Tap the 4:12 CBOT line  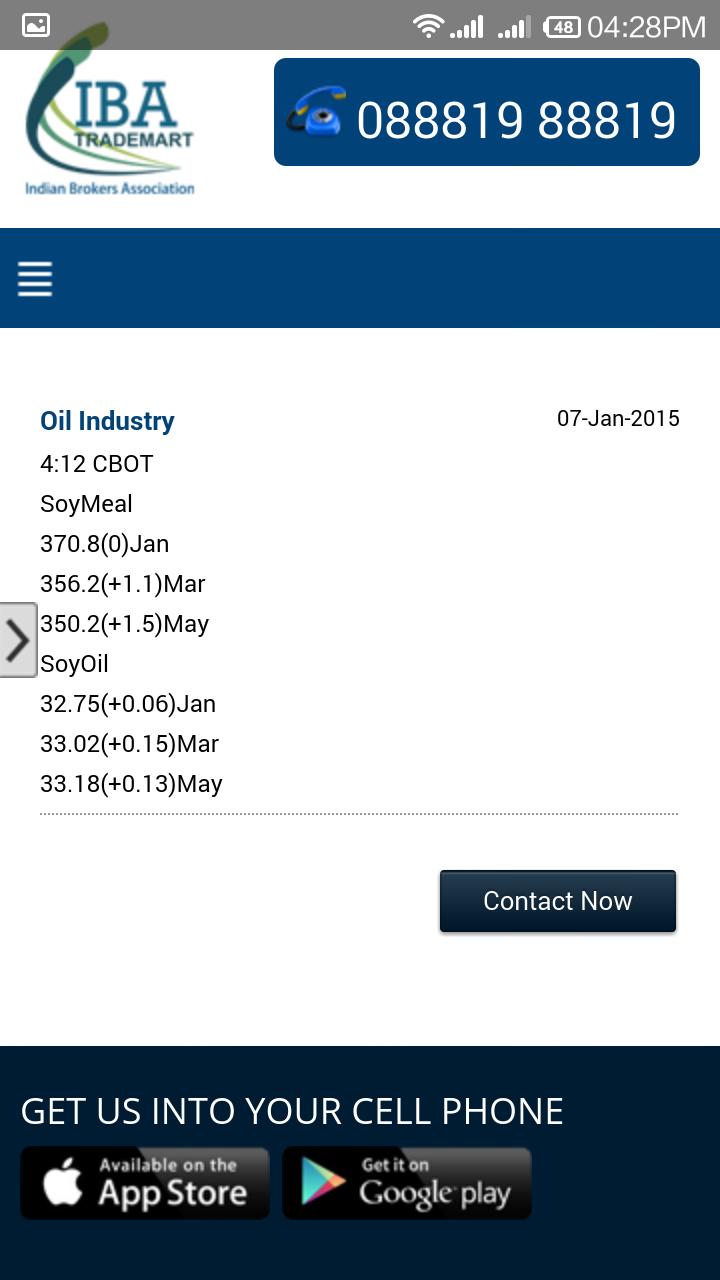click(96, 464)
